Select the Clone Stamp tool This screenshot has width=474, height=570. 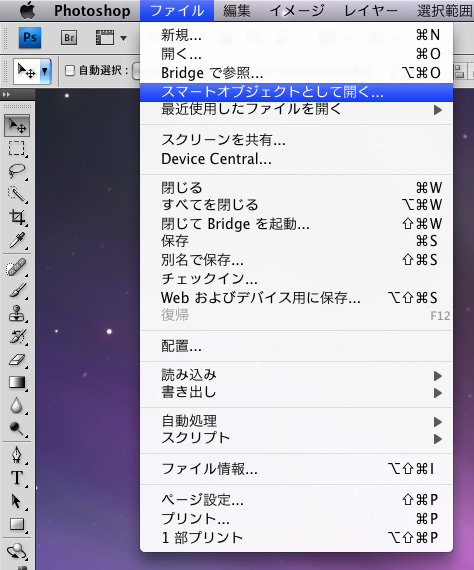(x=17, y=313)
